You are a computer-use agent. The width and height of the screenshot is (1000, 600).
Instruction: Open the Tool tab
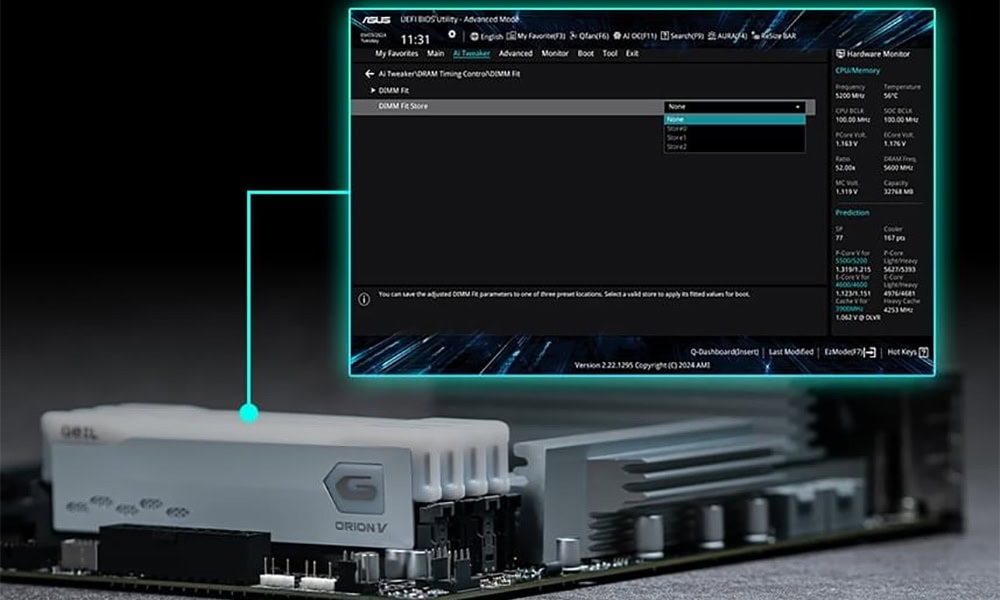[610, 54]
